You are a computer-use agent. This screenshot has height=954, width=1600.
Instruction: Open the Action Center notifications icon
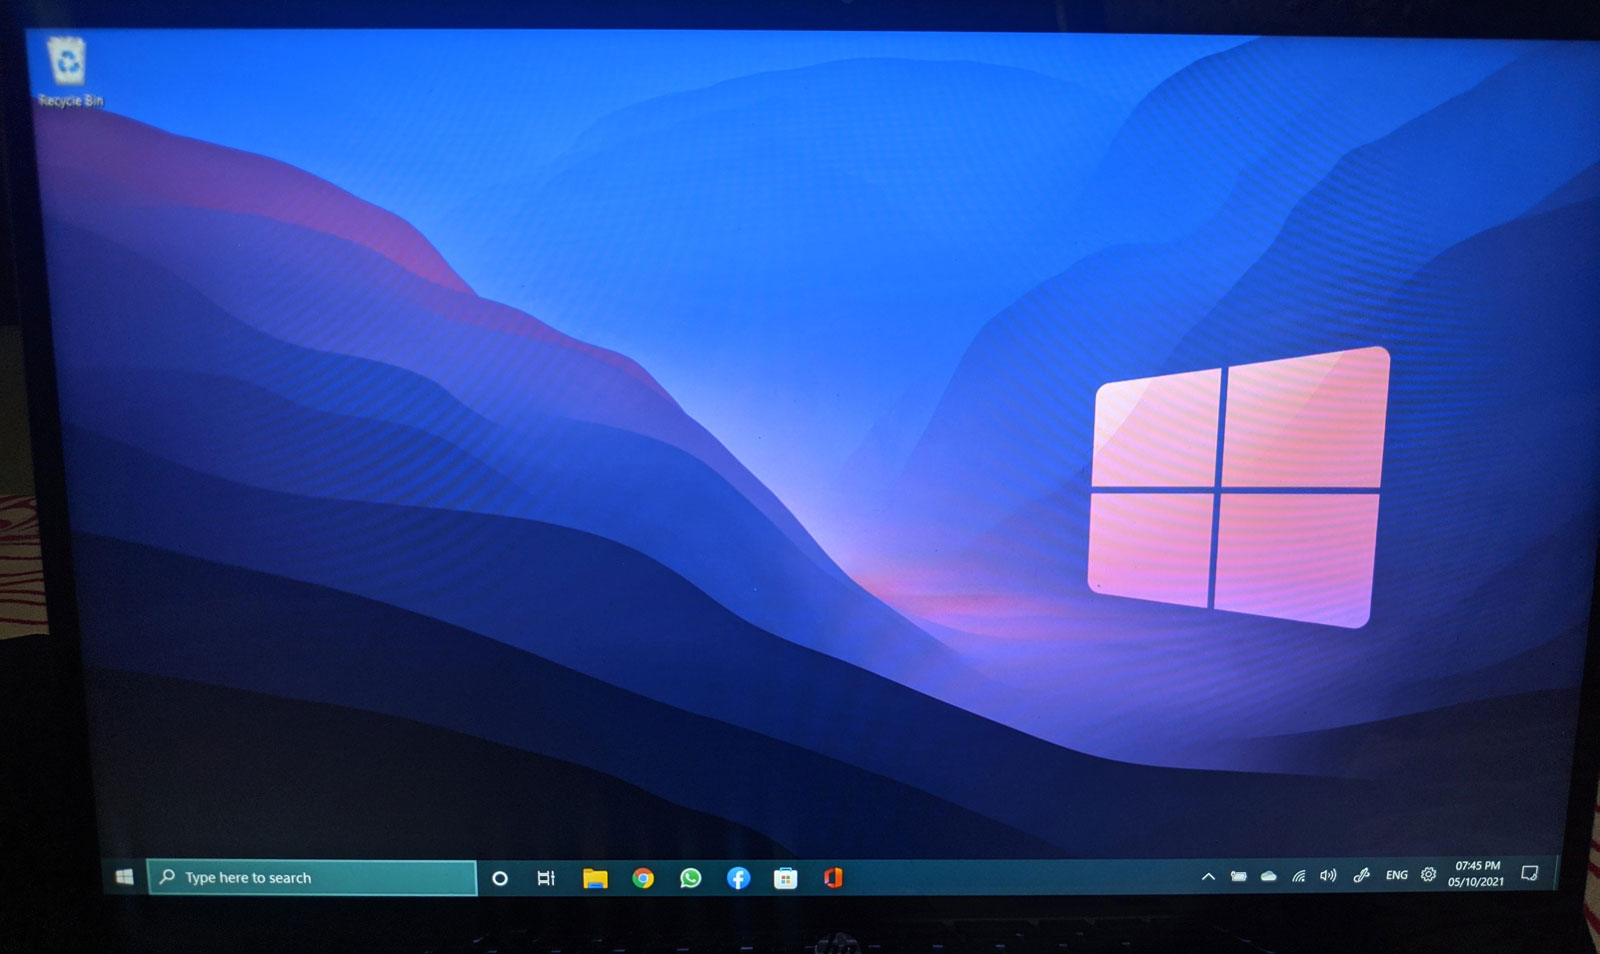pyautogui.click(x=1529, y=873)
